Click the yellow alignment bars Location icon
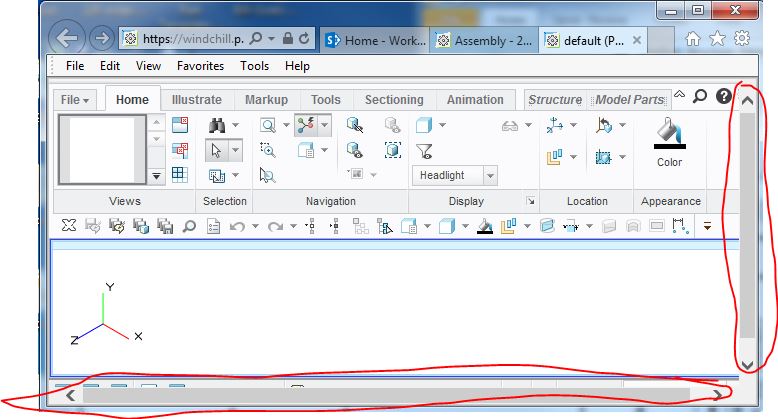 555,157
